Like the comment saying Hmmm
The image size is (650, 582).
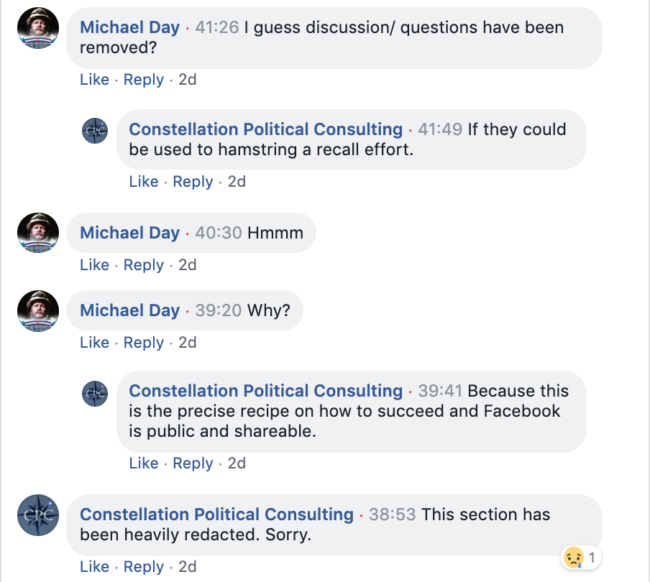pos(94,265)
